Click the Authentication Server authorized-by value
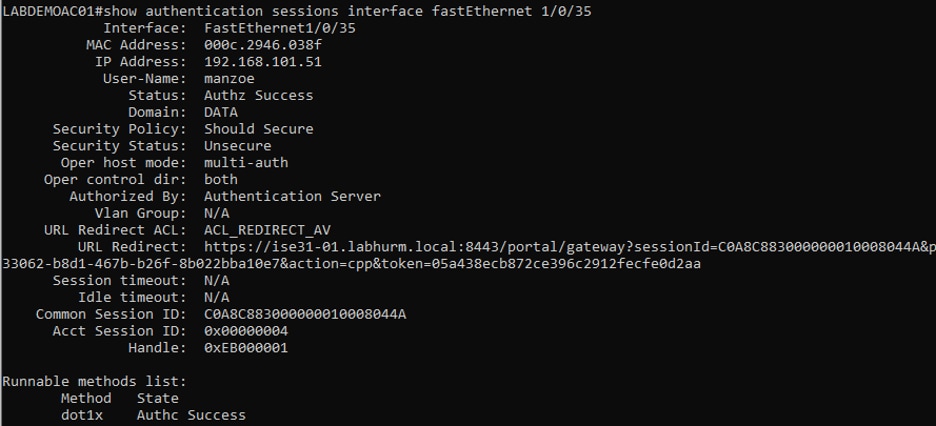Image resolution: width=936 pixels, height=426 pixels. [x=292, y=196]
